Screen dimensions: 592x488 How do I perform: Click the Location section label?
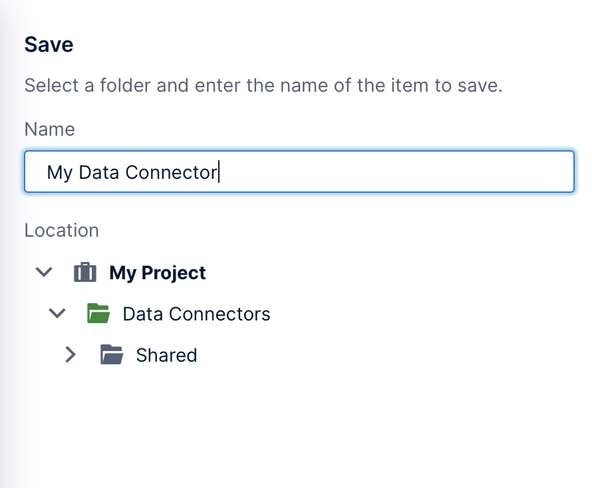coord(62,230)
